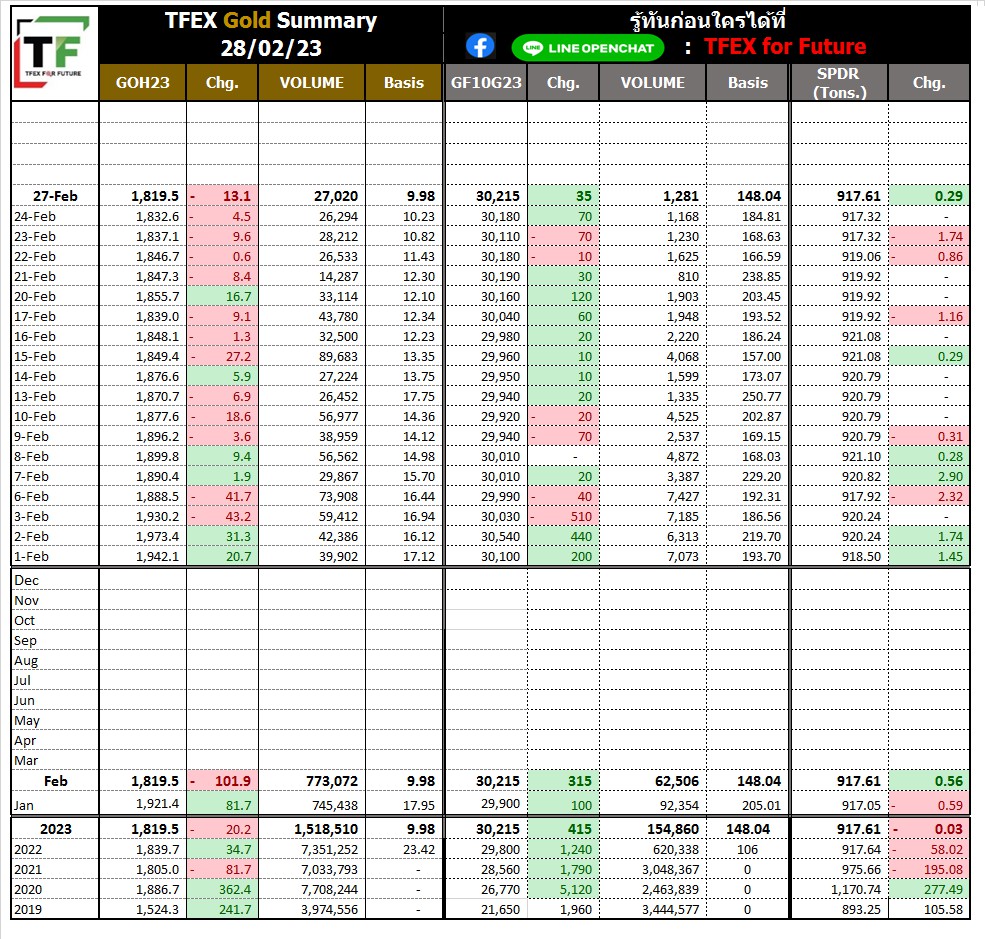The height and width of the screenshot is (939, 985).
Task: Click GOH23 volume value 27,020
Action: tap(336, 196)
